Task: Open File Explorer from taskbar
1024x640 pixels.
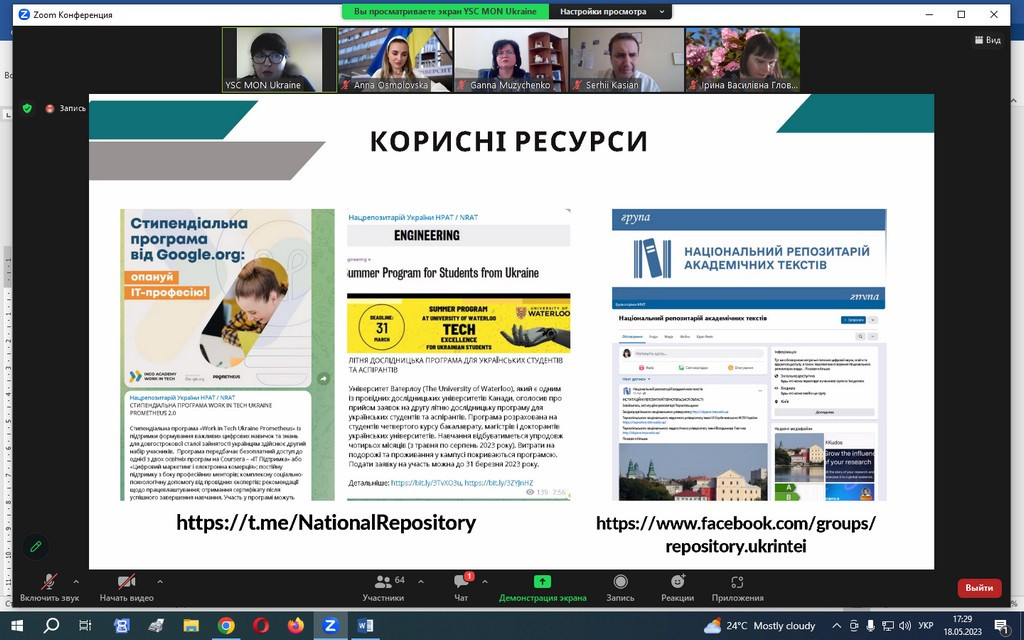Action: (191, 626)
